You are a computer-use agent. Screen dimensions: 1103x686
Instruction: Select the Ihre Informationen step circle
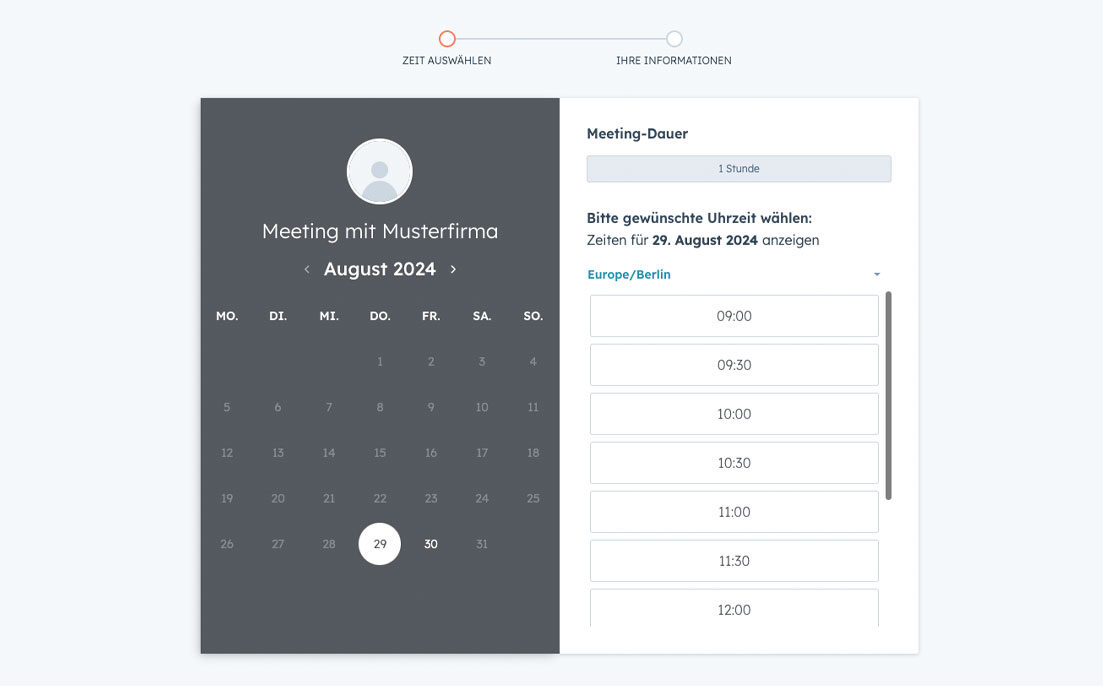[x=674, y=39]
